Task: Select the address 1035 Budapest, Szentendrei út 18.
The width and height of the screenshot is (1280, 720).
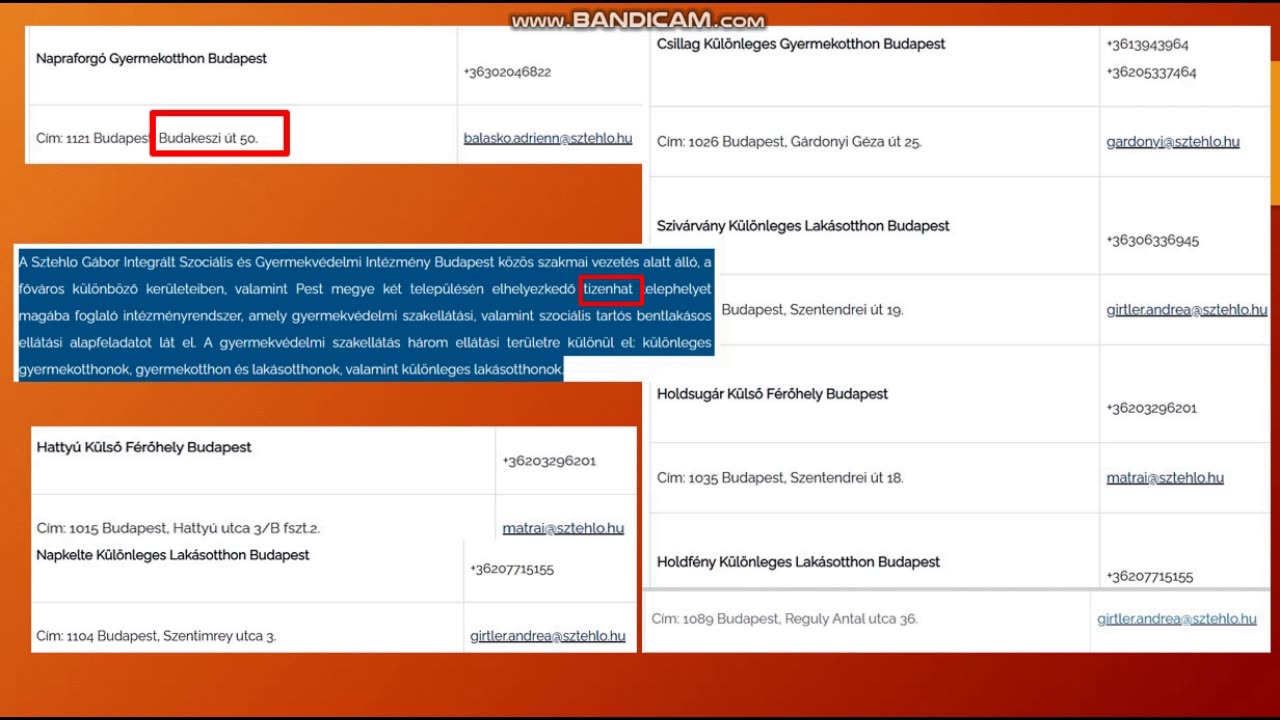Action: click(x=796, y=479)
